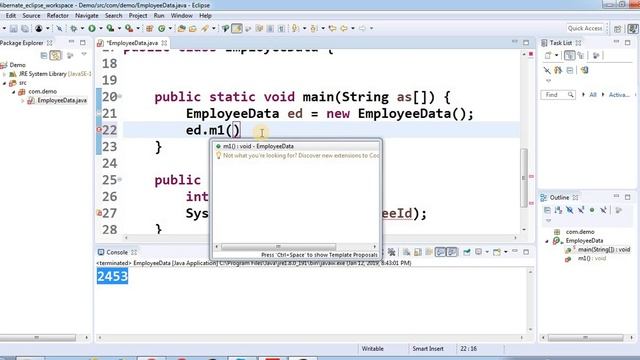Open Display Selected Console dropdown
The image size is (640, 360).
[487, 252]
